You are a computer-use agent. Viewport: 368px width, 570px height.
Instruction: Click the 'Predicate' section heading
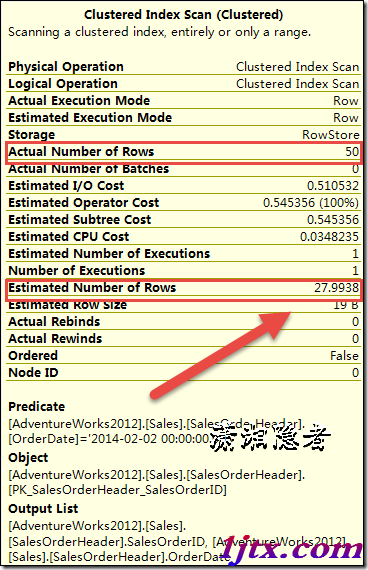click(x=37, y=407)
